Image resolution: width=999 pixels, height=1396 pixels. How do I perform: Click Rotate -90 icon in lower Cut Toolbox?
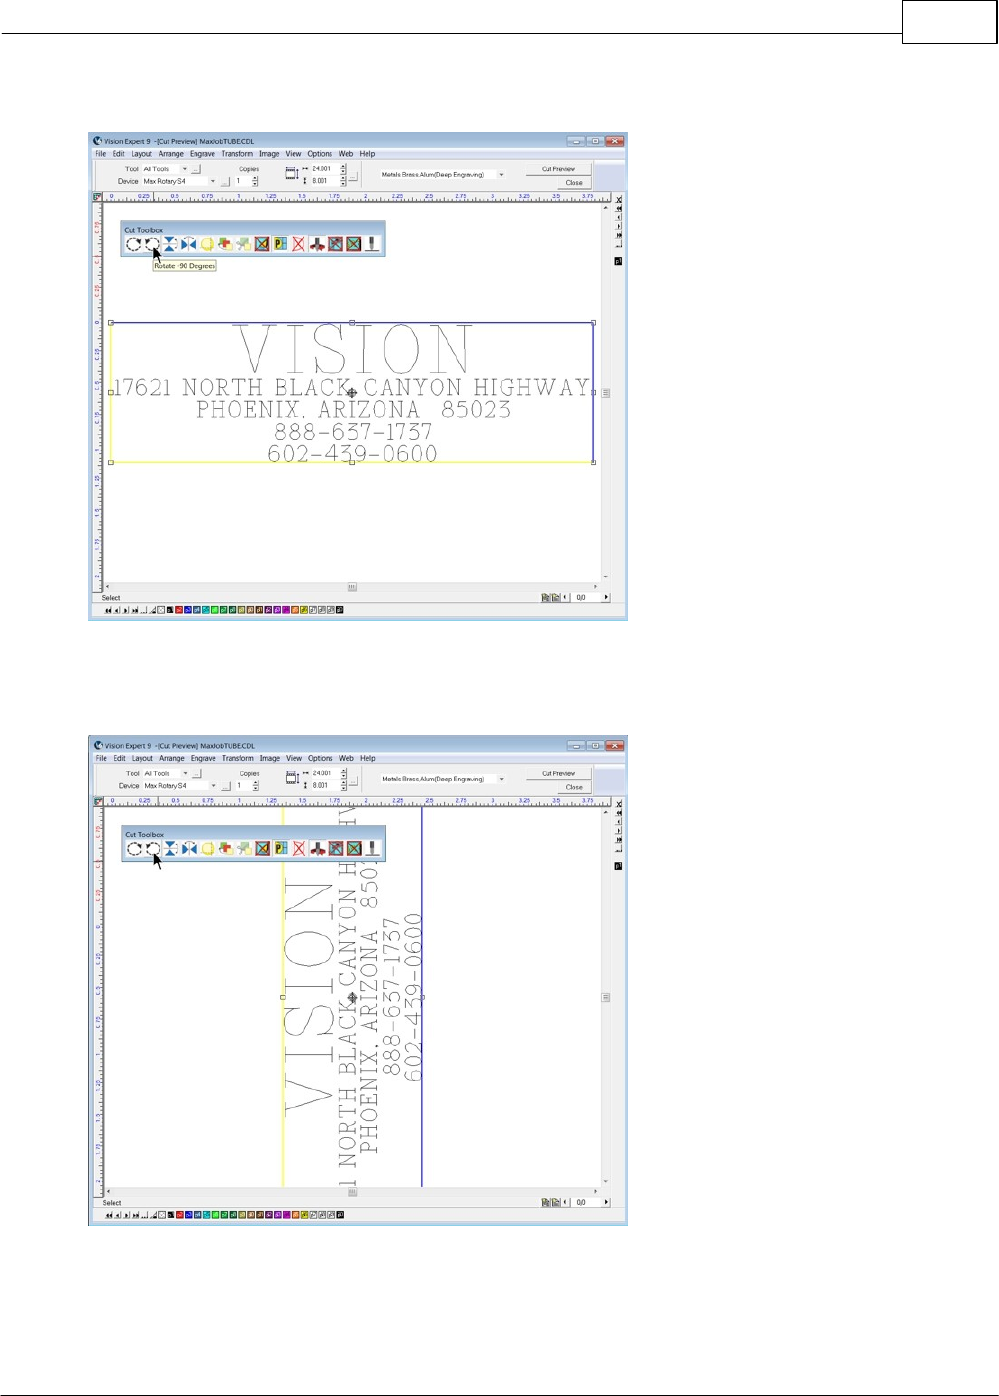click(153, 848)
